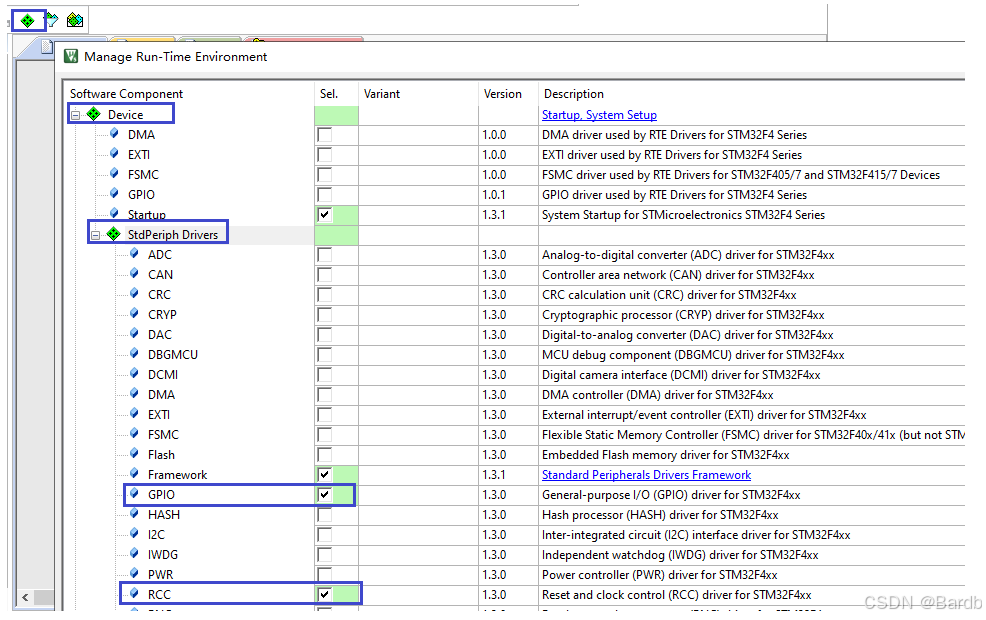Click the blue icon beside DAC
Screen dimensions: 986x620
coord(134,333)
